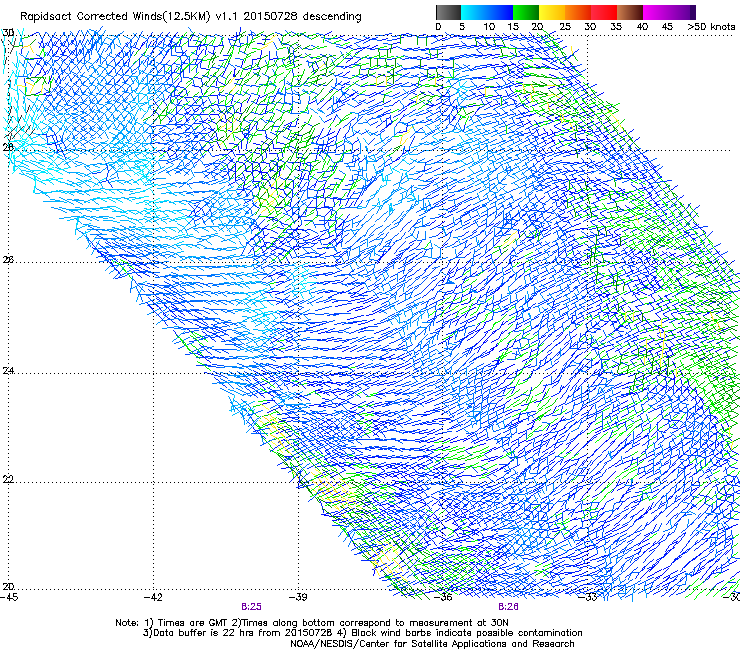Screen dimensions: 740x650
Task: Click the '0' legend scale label
Action: coord(438,27)
